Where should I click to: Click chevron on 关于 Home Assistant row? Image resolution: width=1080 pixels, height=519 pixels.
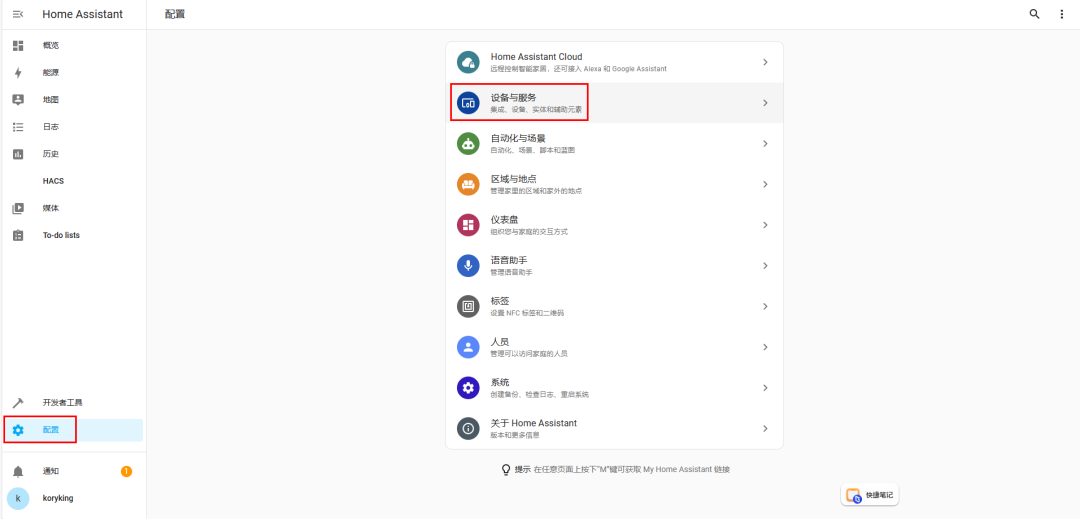765,428
